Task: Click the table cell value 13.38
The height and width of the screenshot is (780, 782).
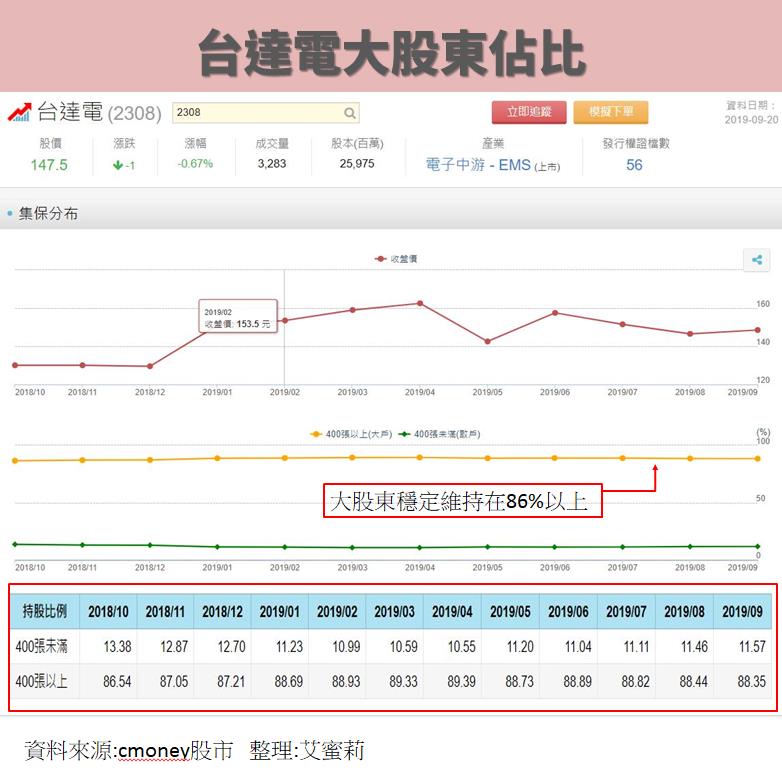Action: [118, 647]
